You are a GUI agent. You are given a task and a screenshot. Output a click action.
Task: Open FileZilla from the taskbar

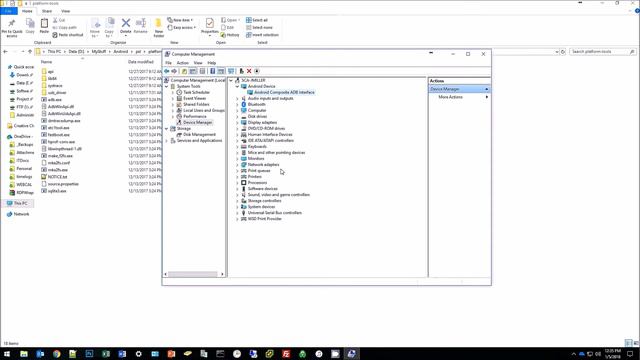pyautogui.click(x=286, y=354)
